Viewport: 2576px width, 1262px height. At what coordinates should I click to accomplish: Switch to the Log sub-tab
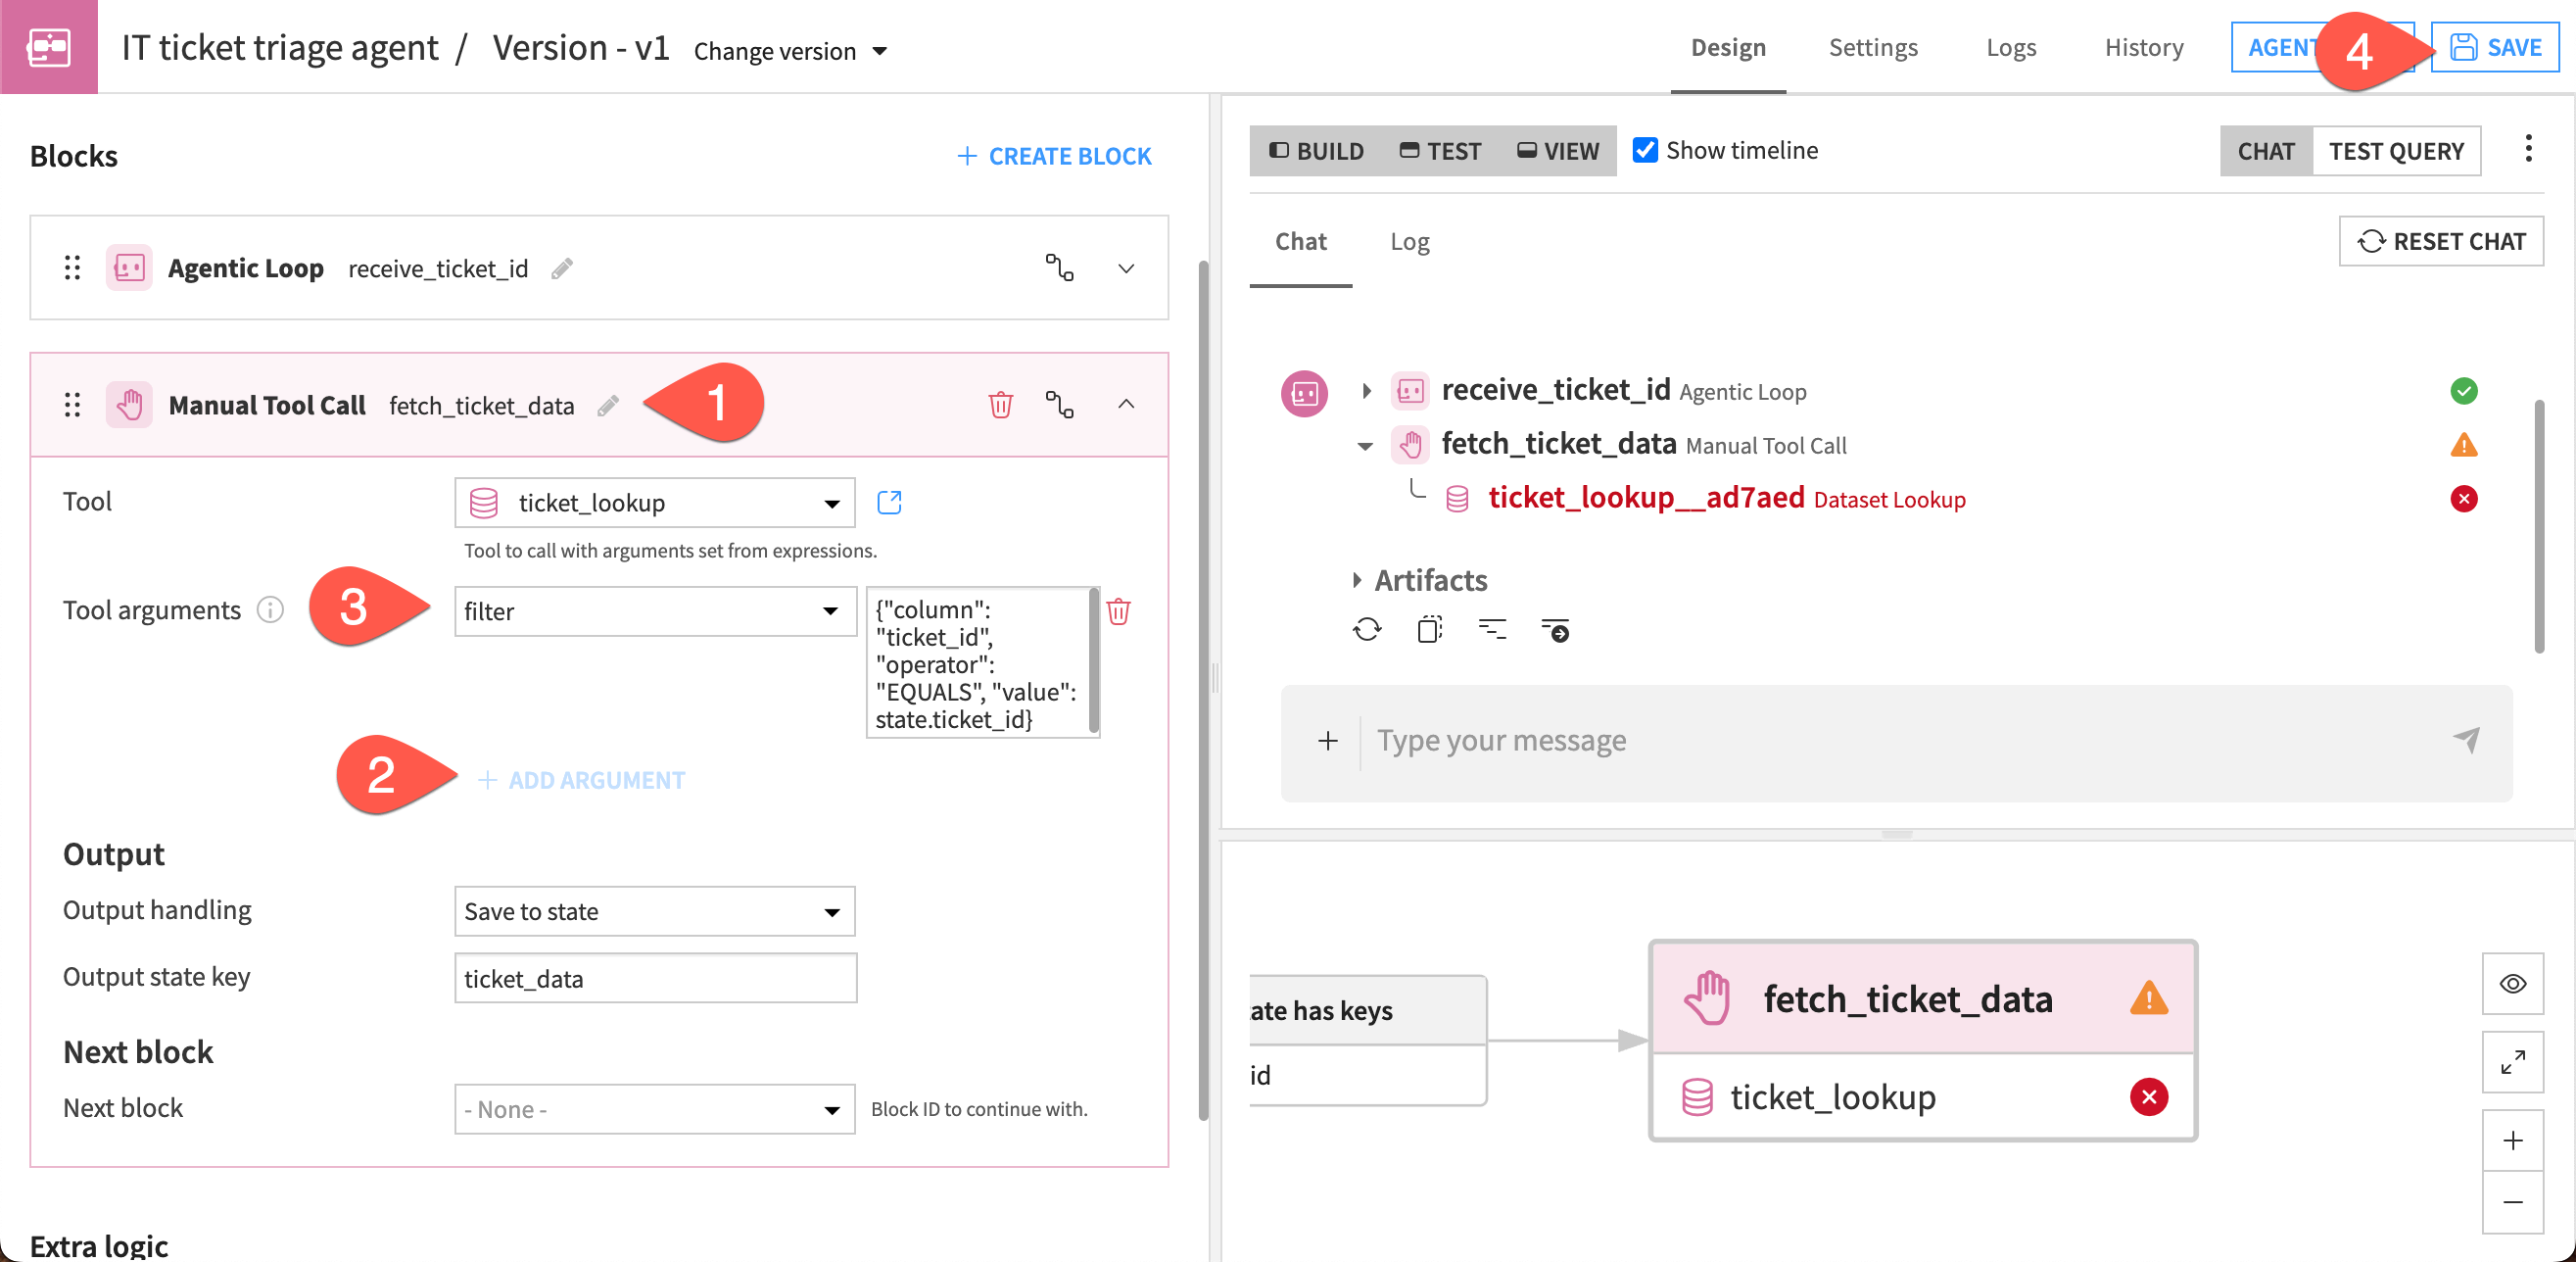pos(1410,241)
